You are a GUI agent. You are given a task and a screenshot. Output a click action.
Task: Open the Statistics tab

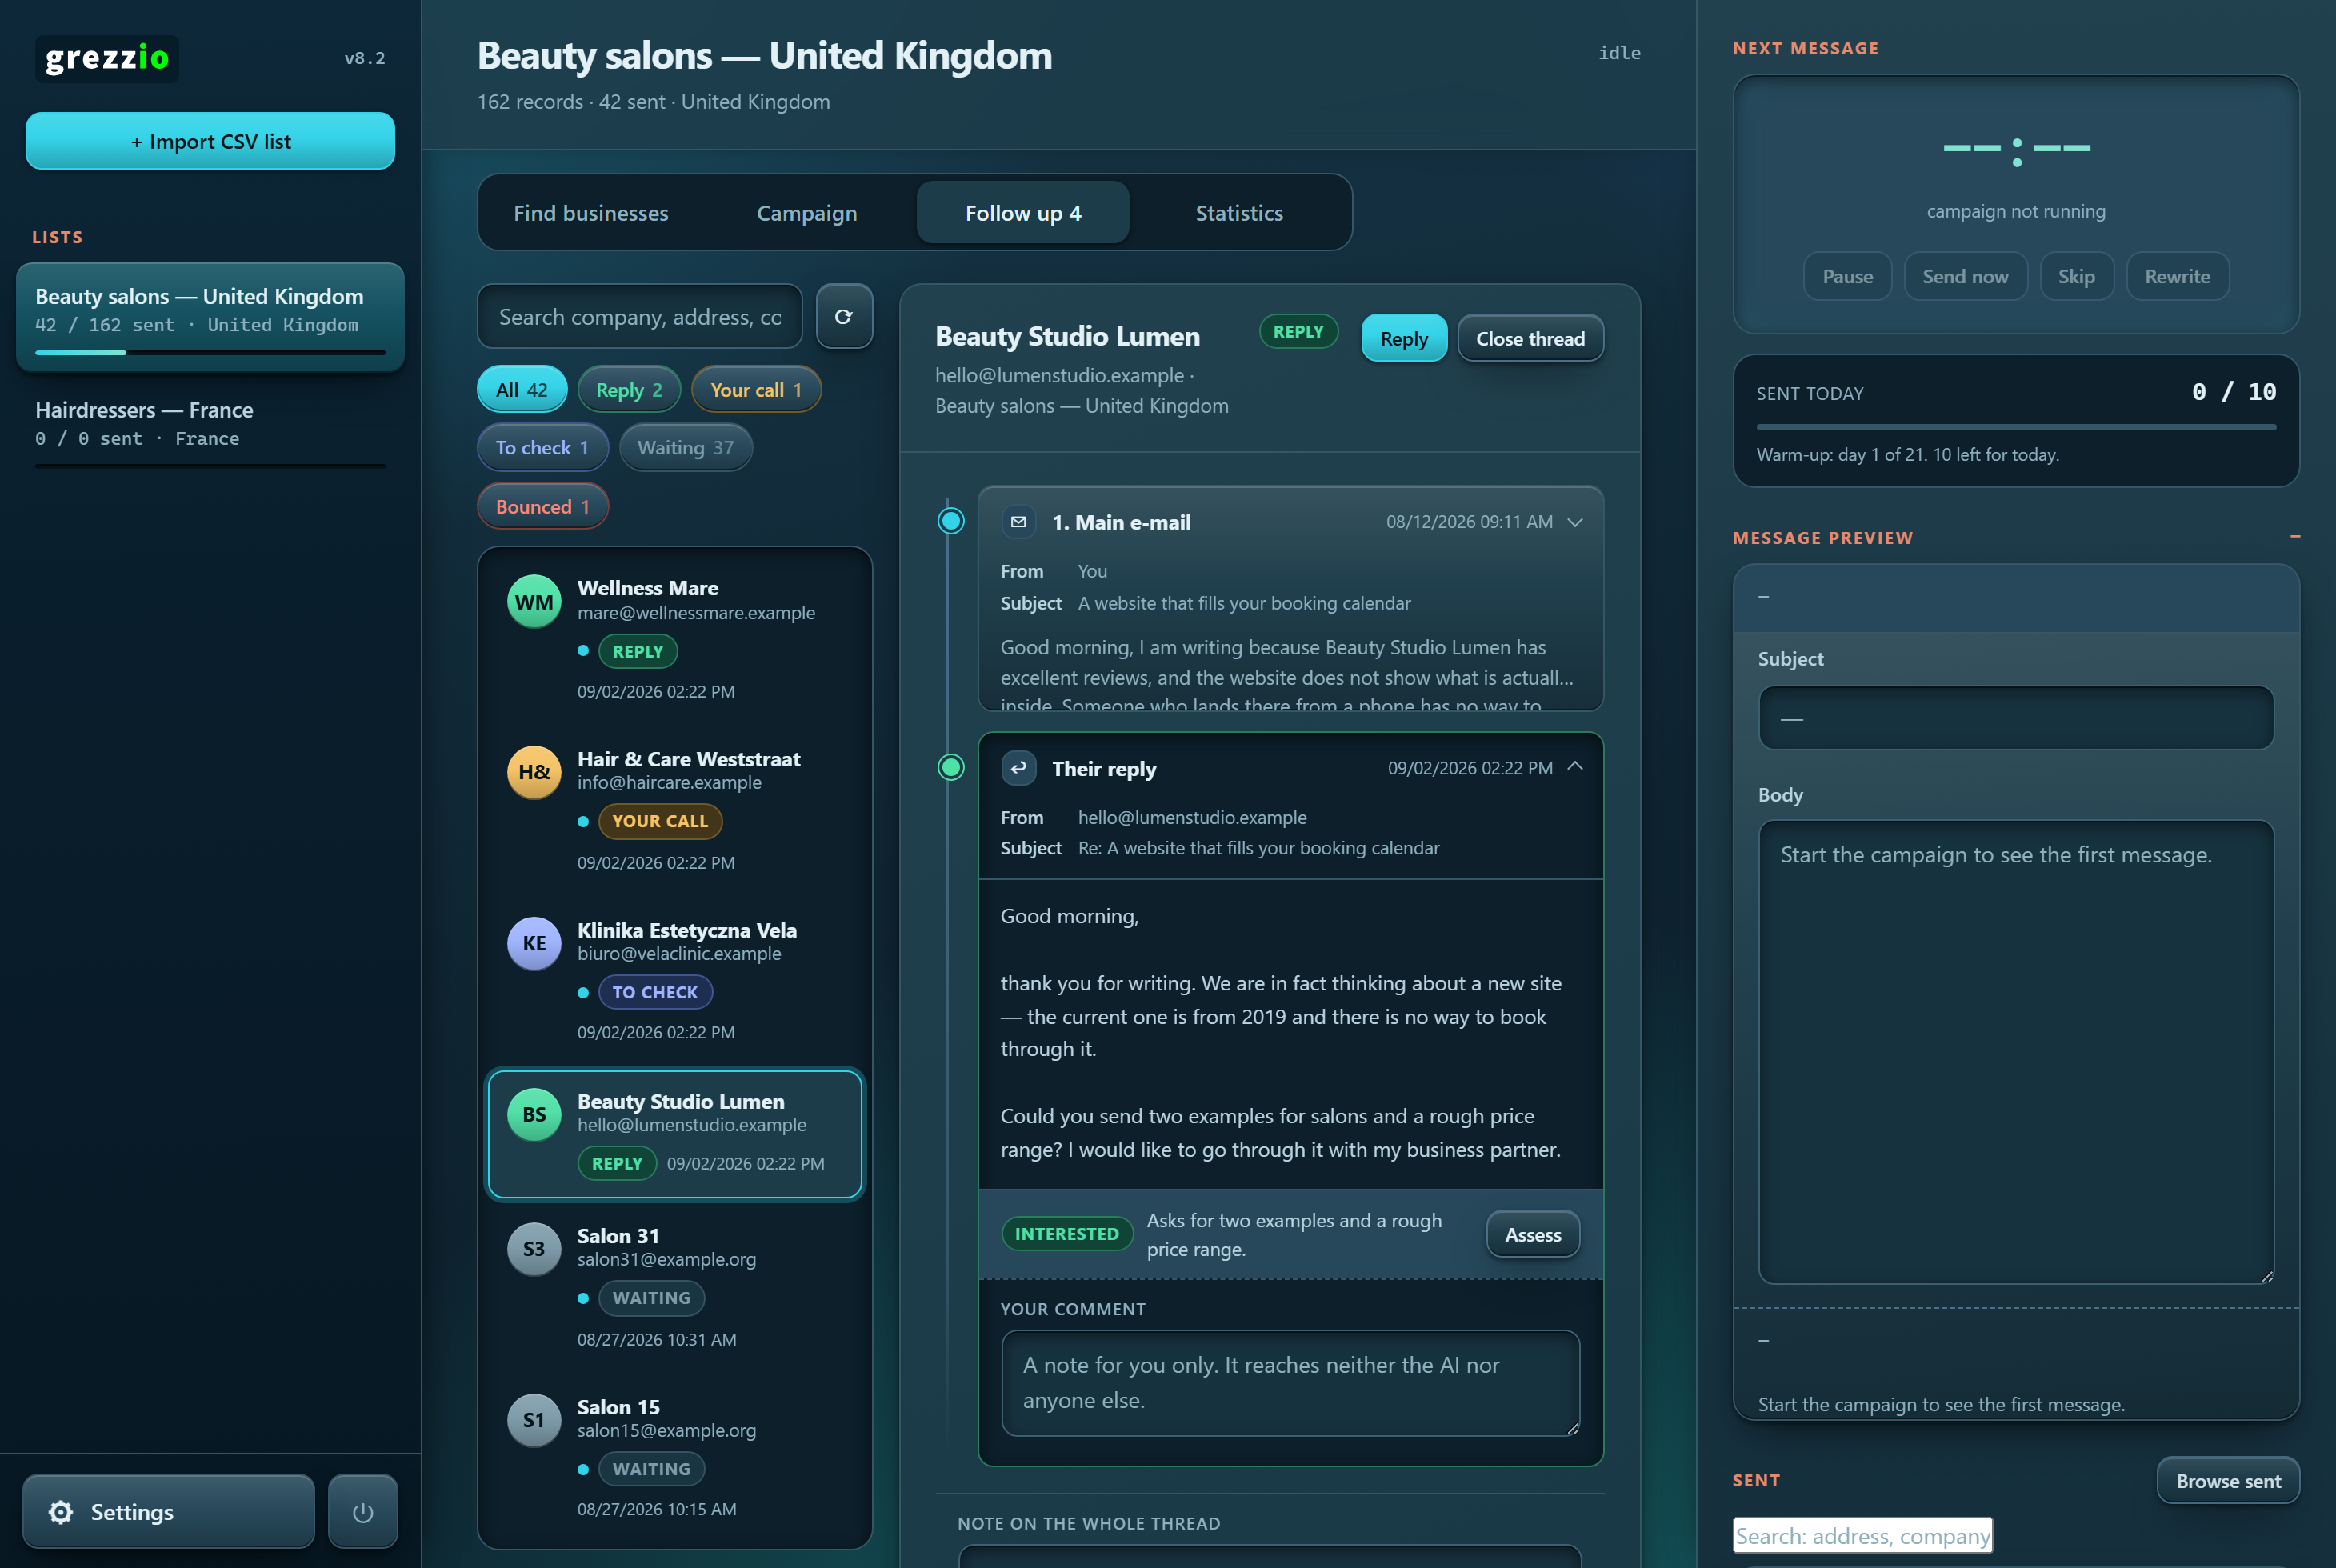(1239, 213)
